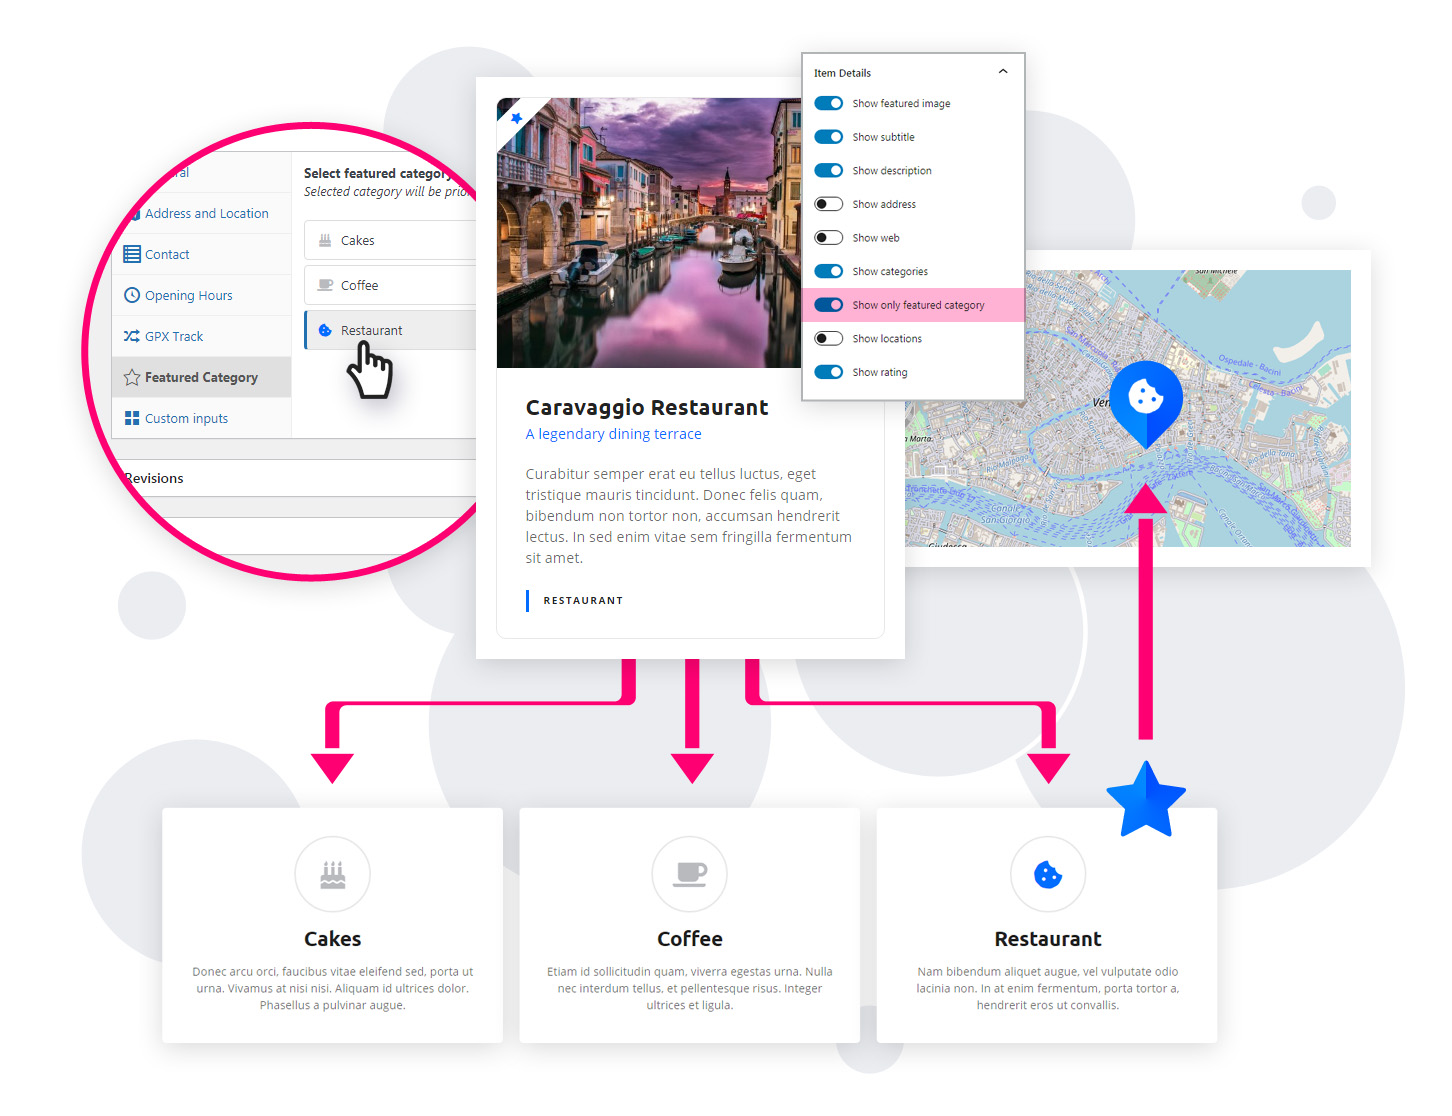Click the Contact table icon in sidebar
This screenshot has height=1116, width=1452.
pos(132,254)
